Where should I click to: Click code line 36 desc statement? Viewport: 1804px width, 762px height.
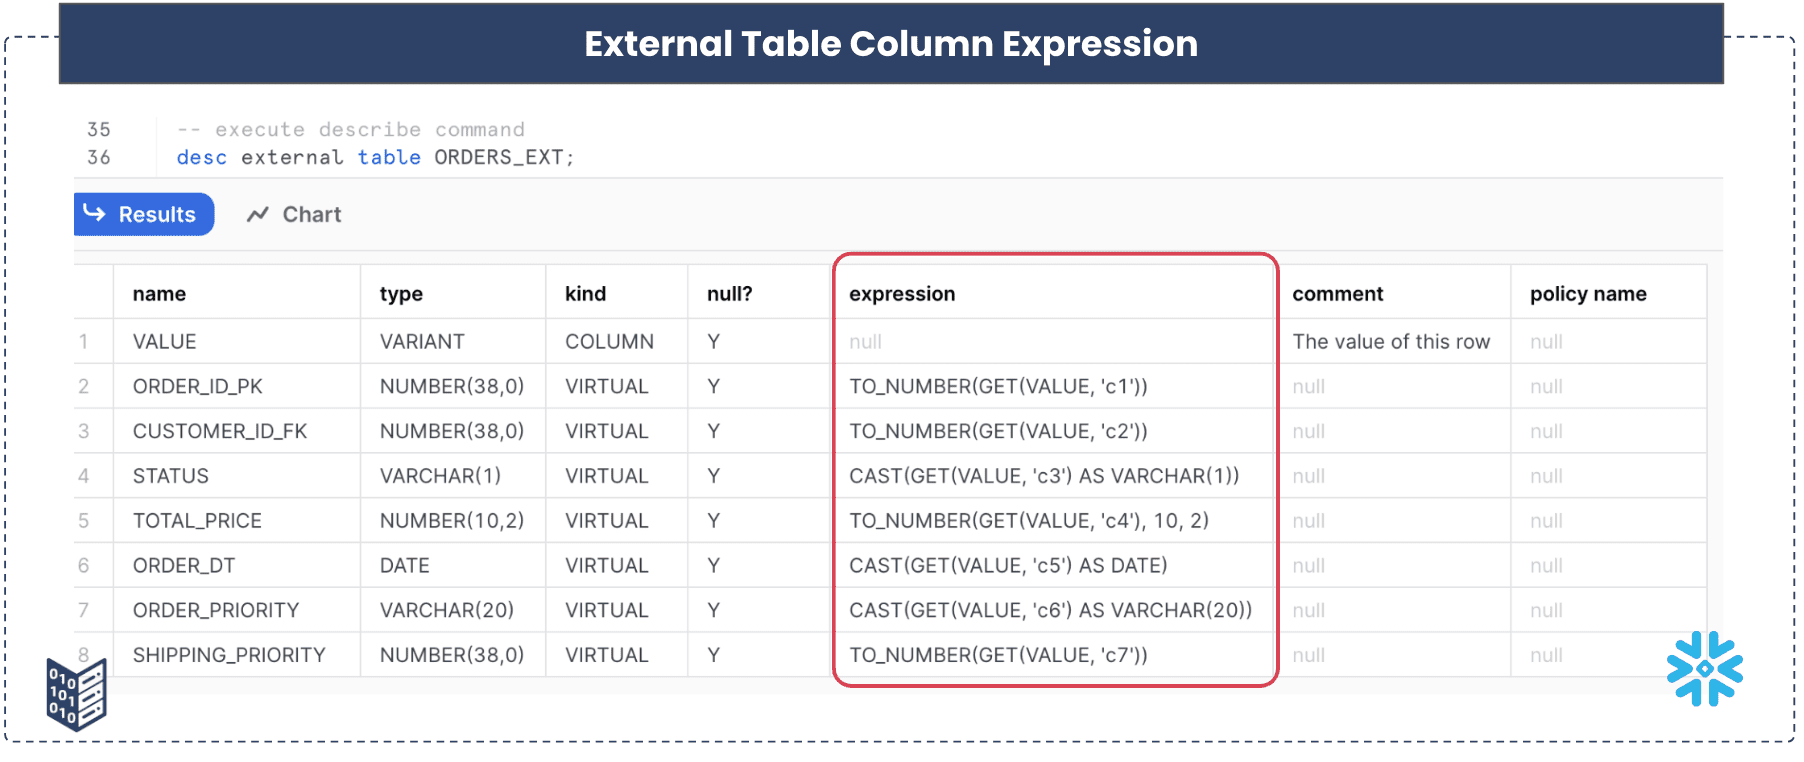point(375,157)
